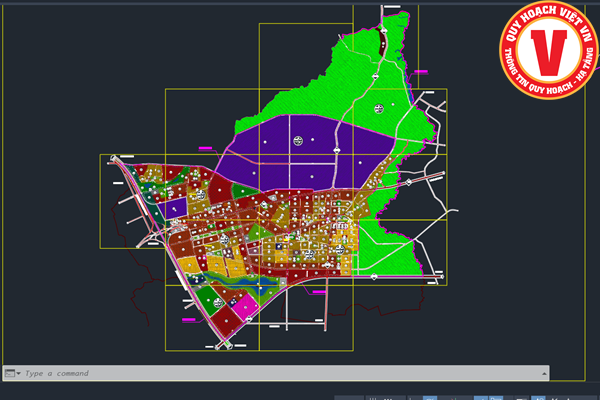600x400 pixels.
Task: Expand command history with the up arrow
Action: pos(544,373)
